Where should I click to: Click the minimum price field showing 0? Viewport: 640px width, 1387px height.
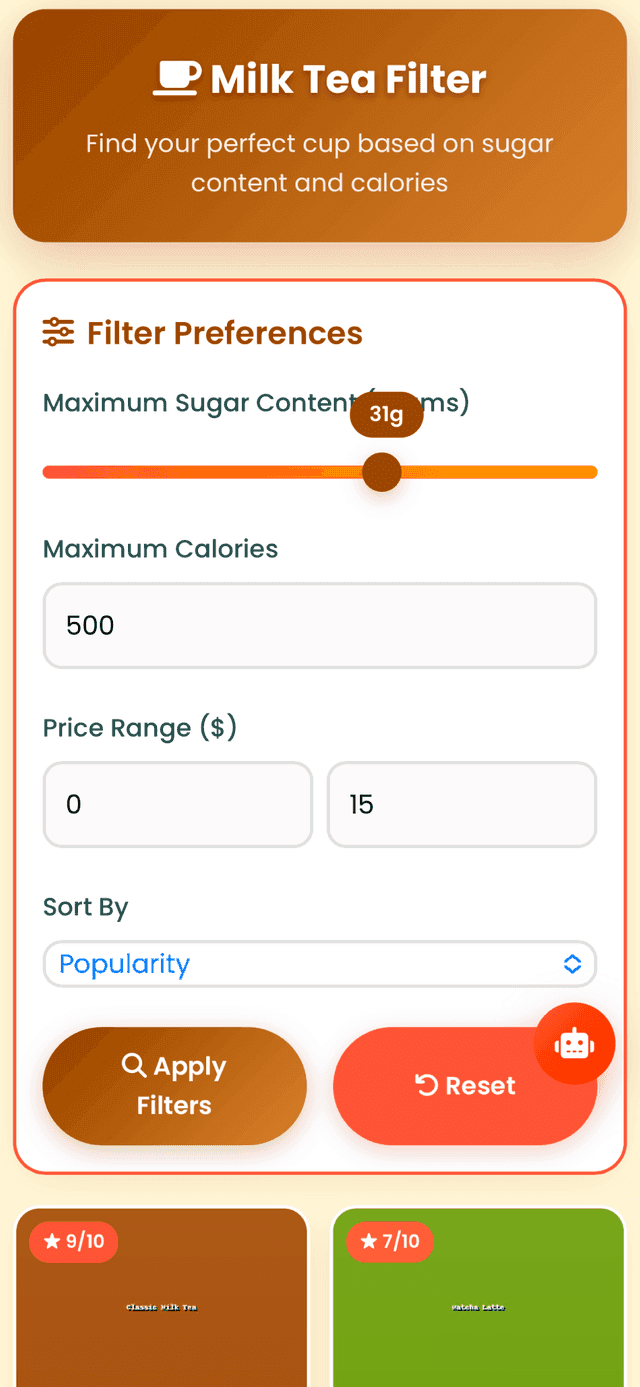177,805
